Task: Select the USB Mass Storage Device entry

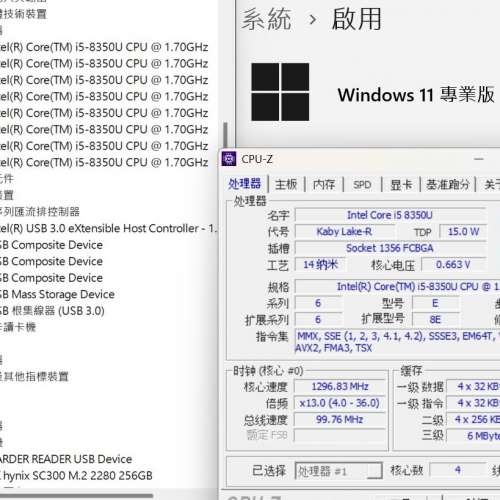Action: 57,294
